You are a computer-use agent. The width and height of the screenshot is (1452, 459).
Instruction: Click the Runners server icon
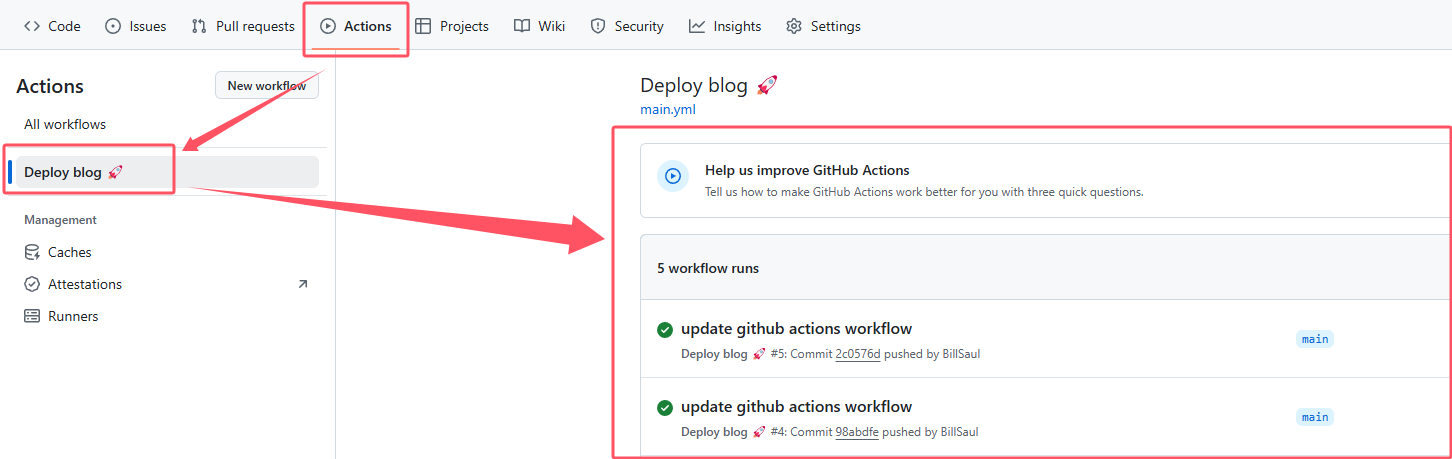click(32, 316)
